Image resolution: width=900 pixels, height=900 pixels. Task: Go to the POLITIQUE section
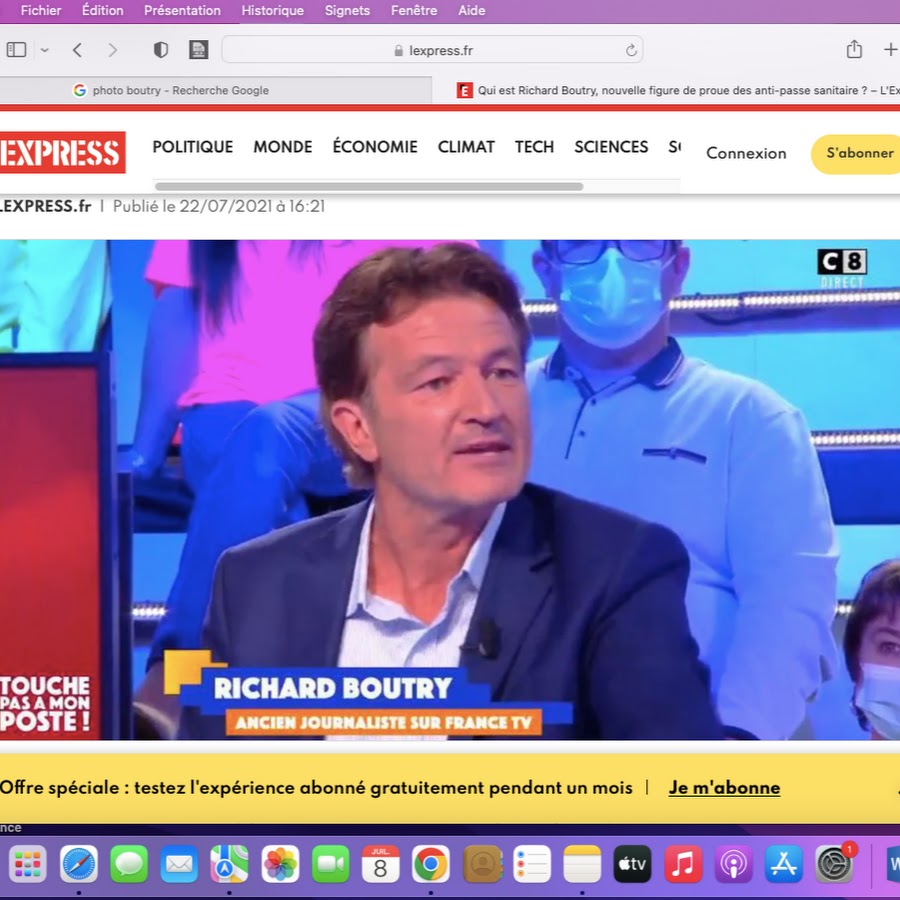coord(192,147)
